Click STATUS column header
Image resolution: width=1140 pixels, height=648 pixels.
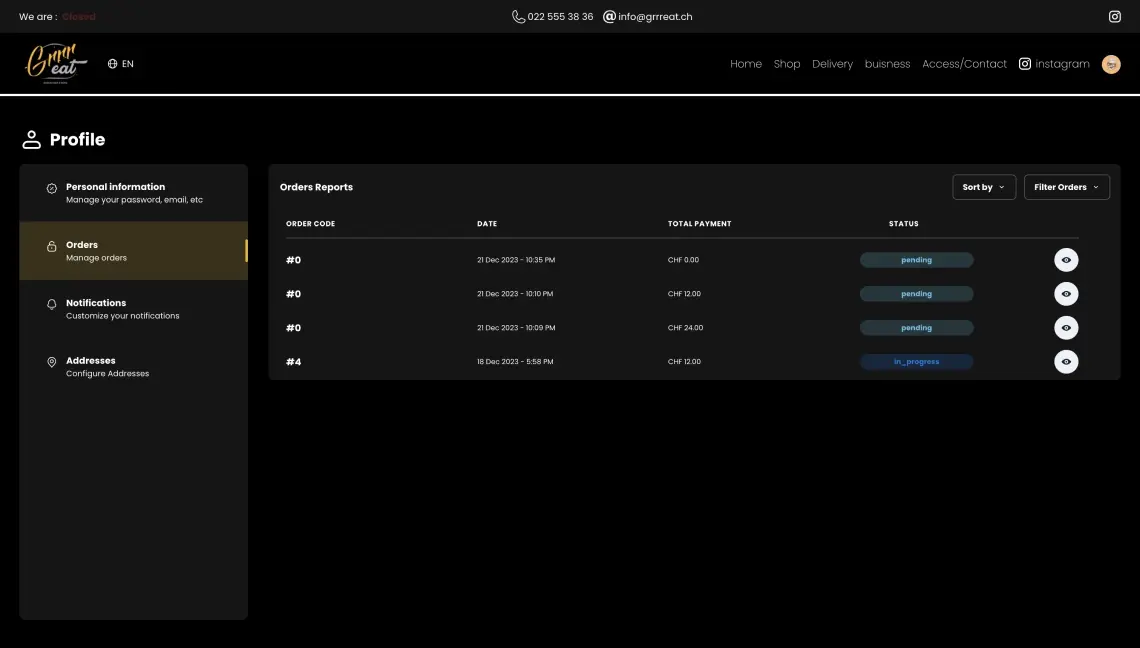(904, 224)
